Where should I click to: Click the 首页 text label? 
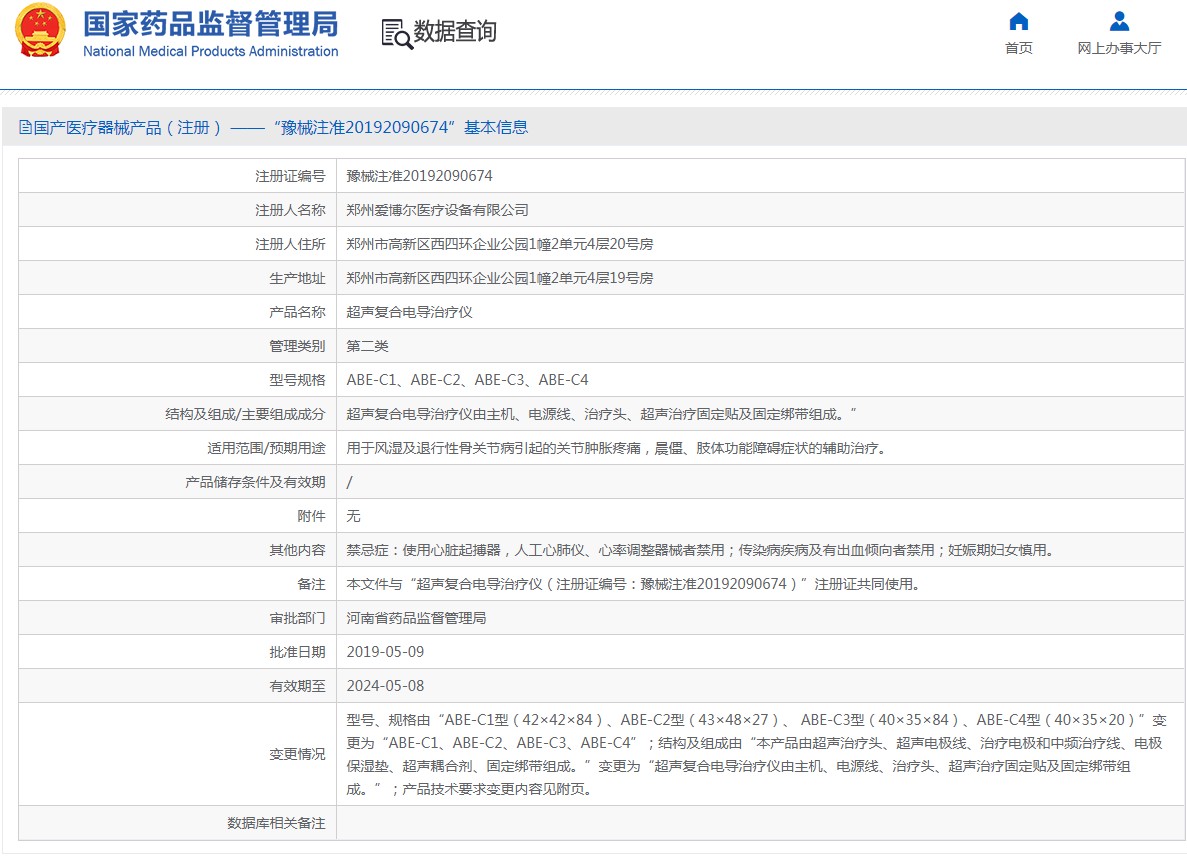click(1018, 48)
